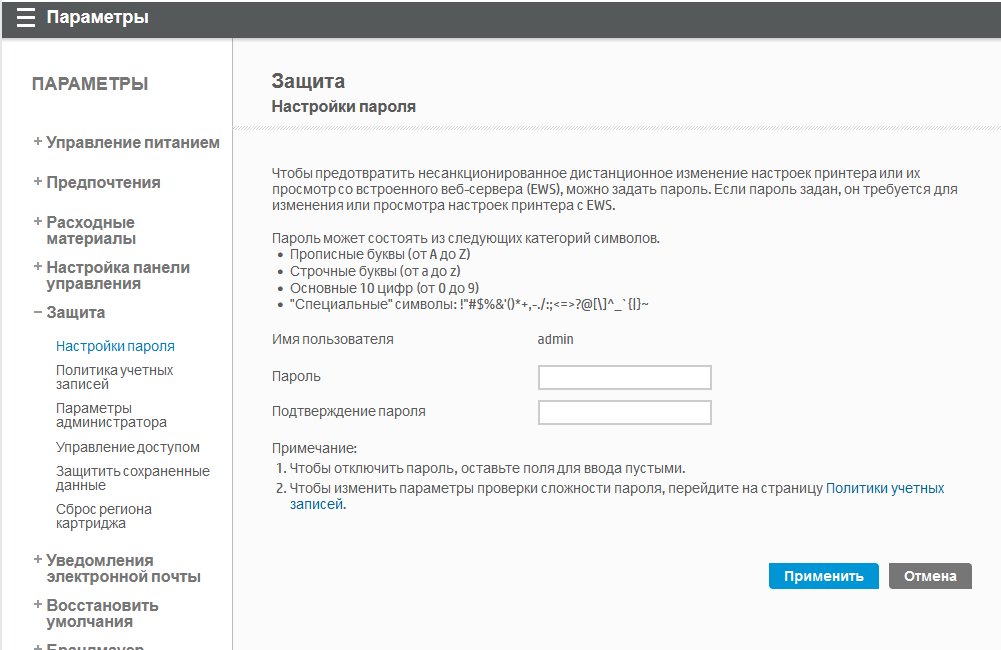Open Параметры администратора page
The image size is (1001, 650).
(111, 415)
